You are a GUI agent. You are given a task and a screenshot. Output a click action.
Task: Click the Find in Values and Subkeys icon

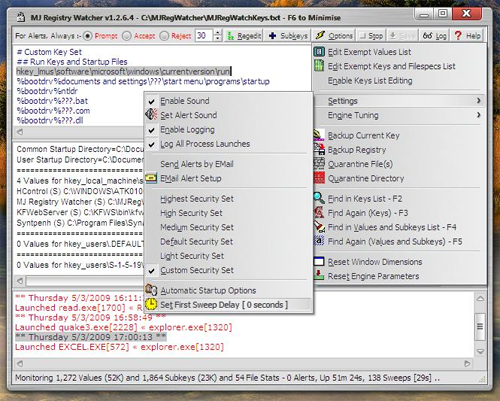pos(319,227)
